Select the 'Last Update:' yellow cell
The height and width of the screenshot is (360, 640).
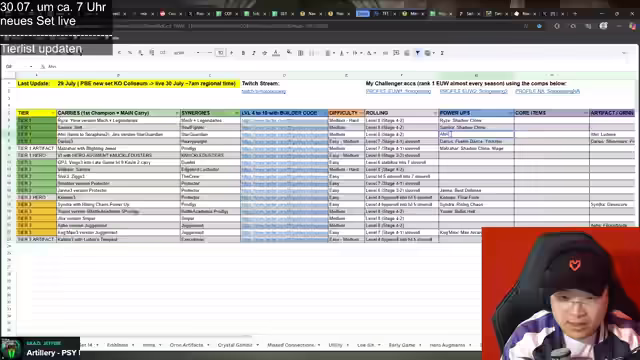(36, 83)
